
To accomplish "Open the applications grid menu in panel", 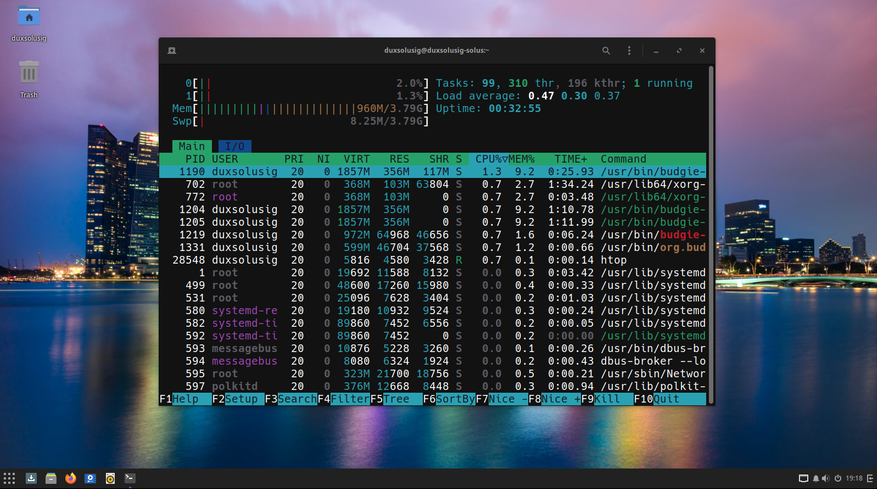I will 10,478.
